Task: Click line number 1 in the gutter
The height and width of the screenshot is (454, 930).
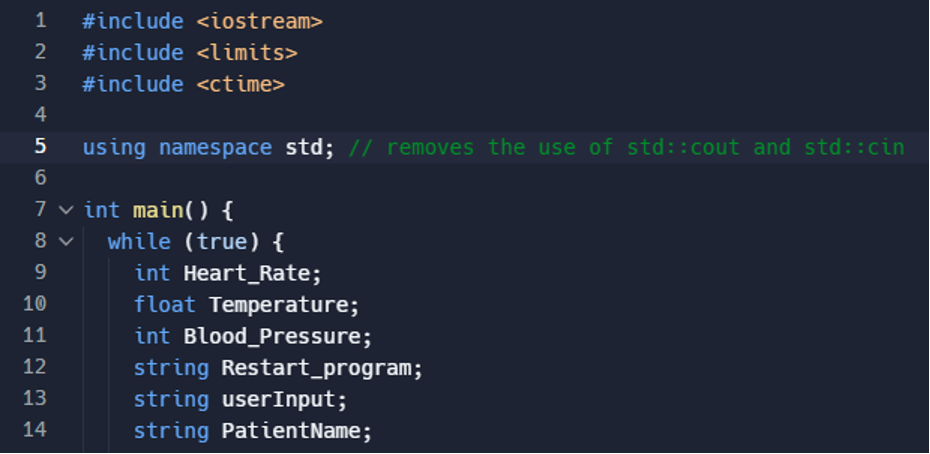Action: 40,20
